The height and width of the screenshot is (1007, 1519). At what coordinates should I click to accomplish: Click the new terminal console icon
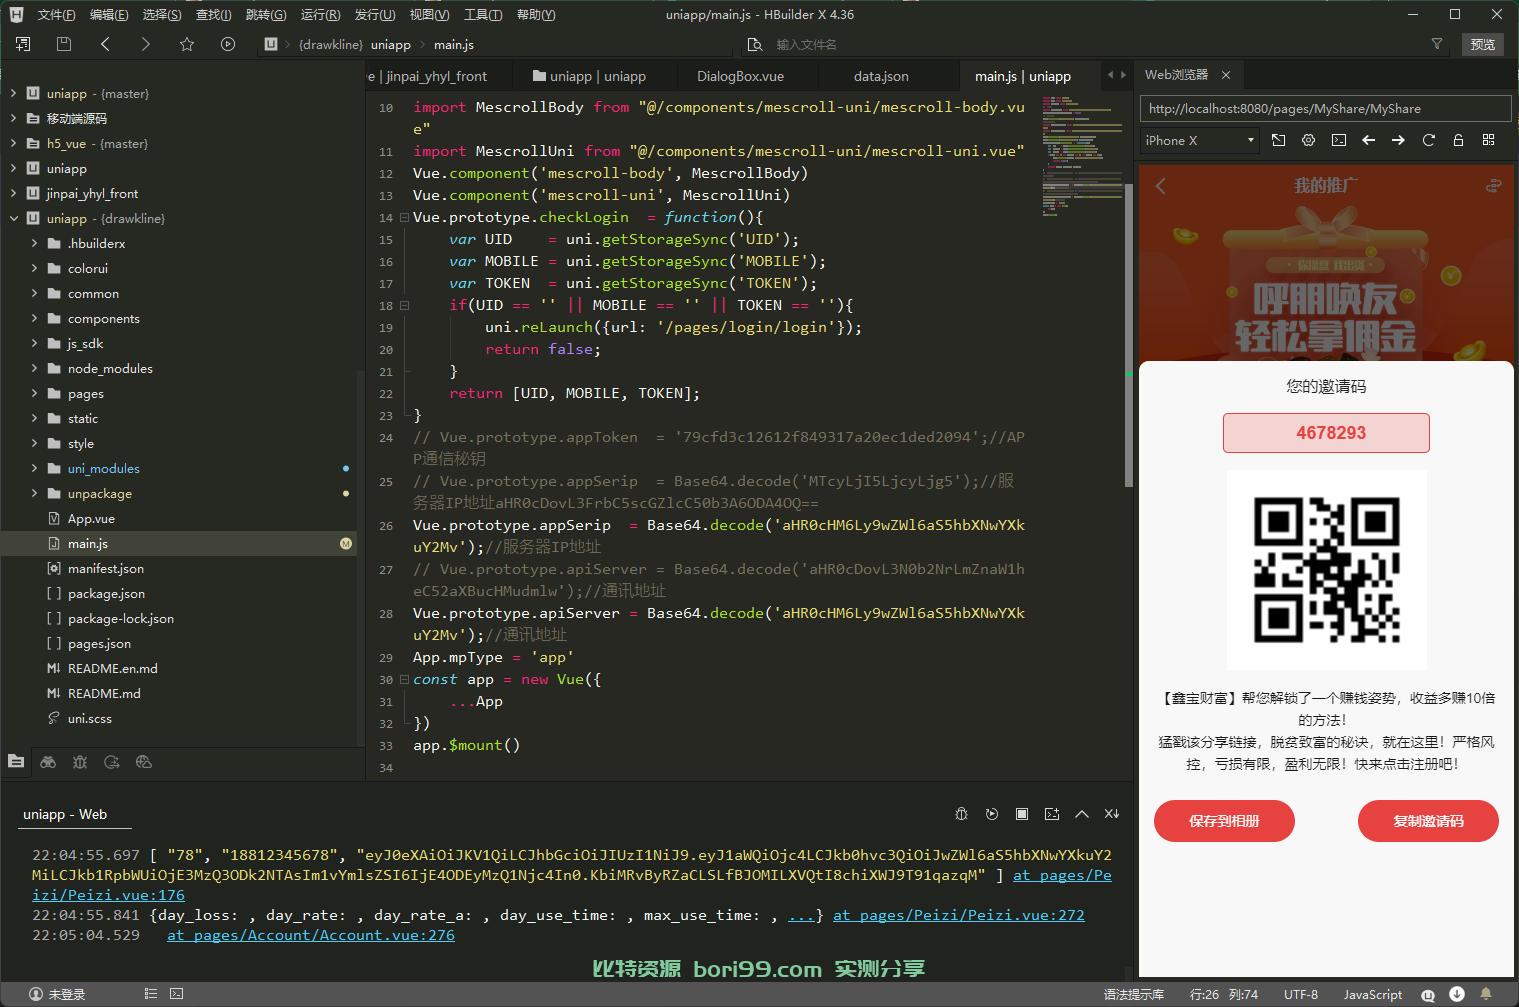tap(1052, 814)
